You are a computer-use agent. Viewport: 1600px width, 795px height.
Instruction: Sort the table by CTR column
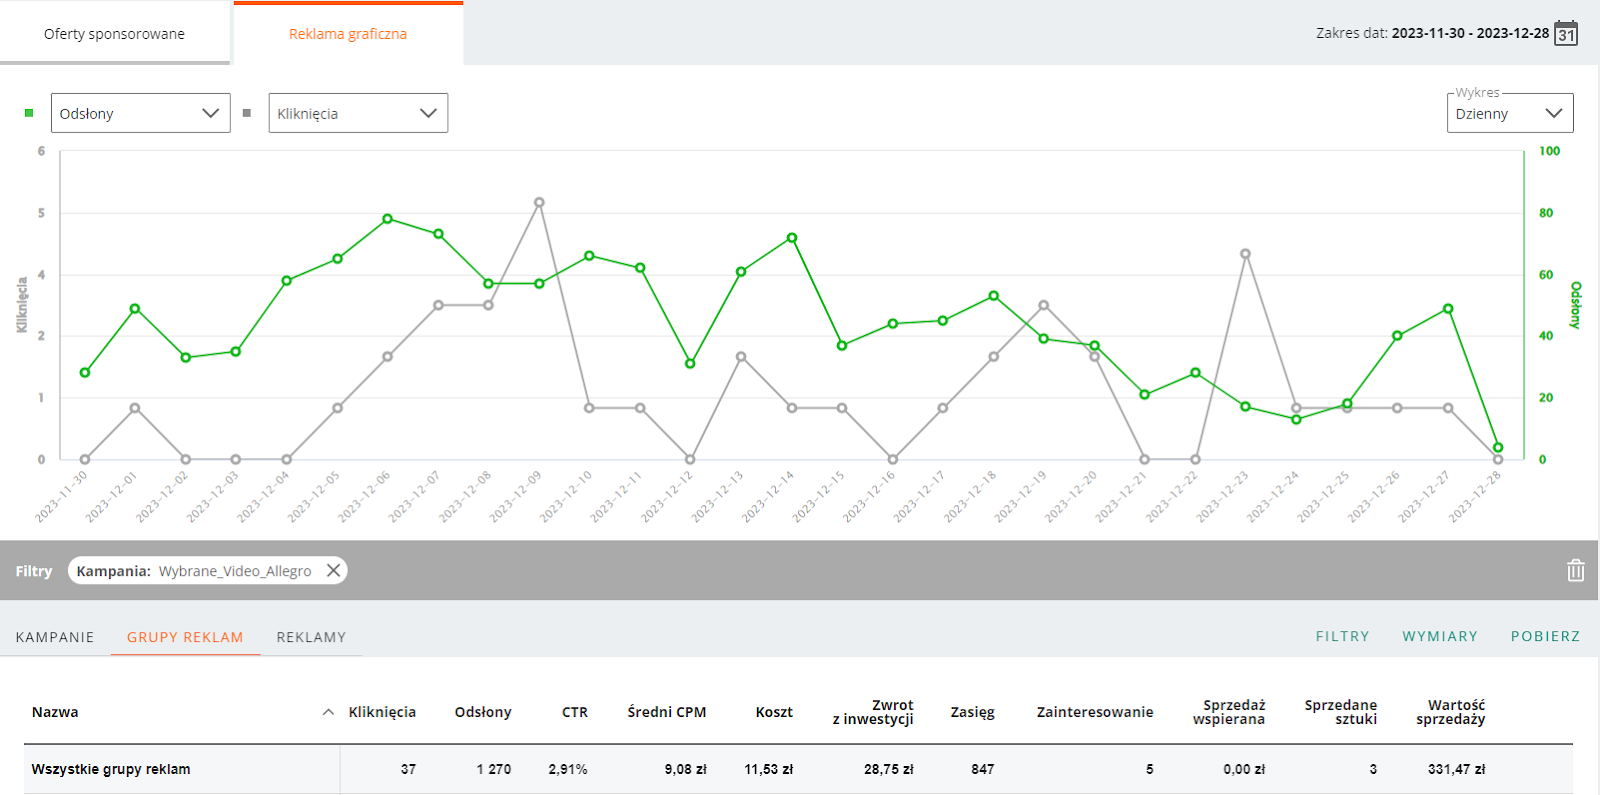pyautogui.click(x=574, y=712)
